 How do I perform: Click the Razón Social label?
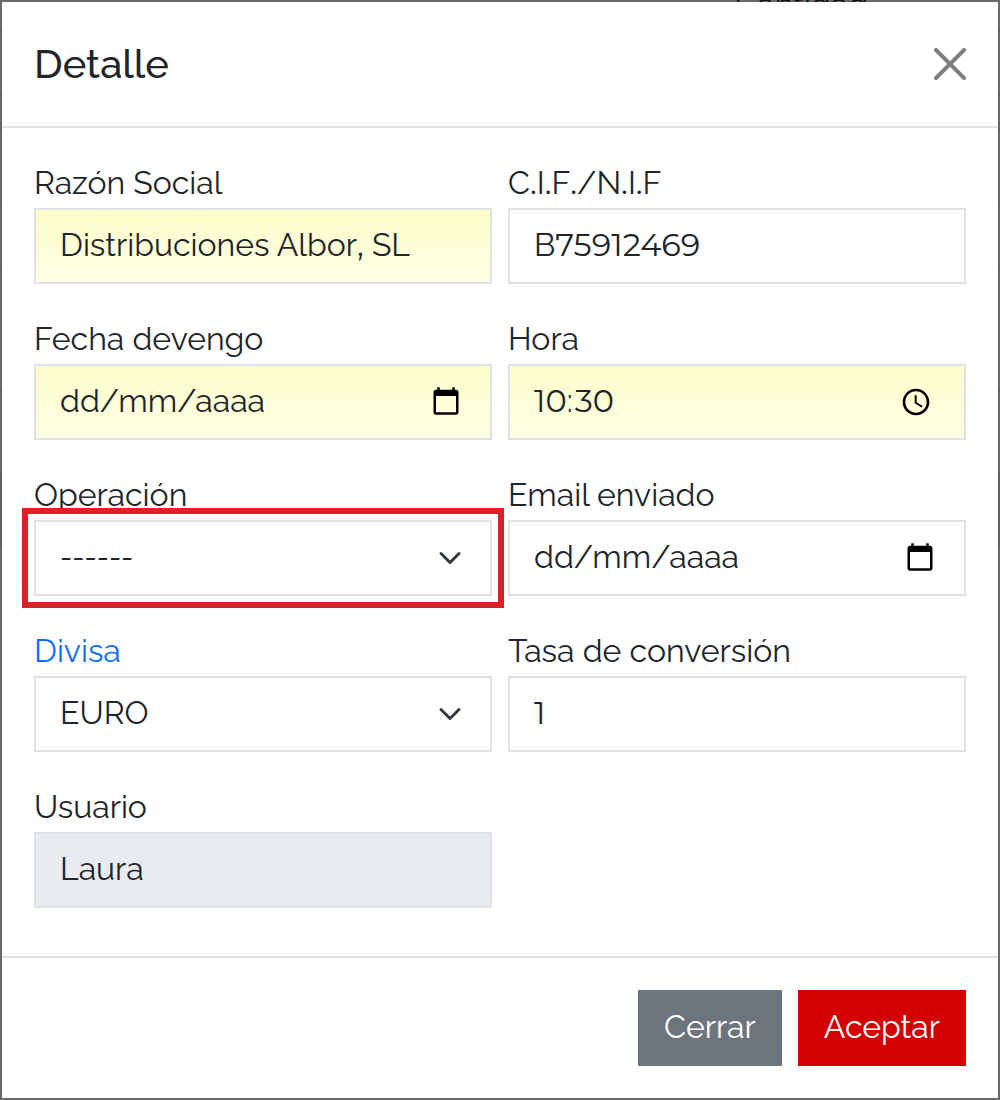128,183
